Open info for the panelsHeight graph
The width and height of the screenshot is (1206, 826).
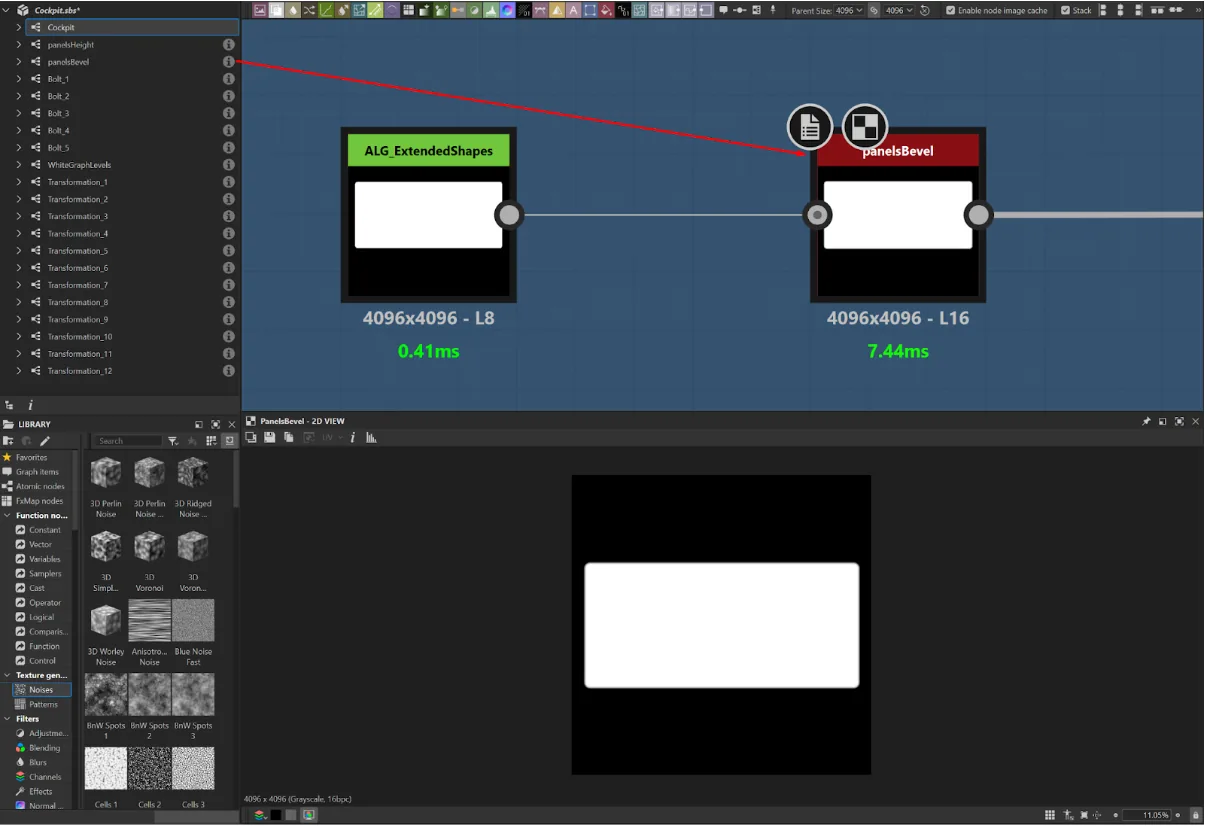229,45
